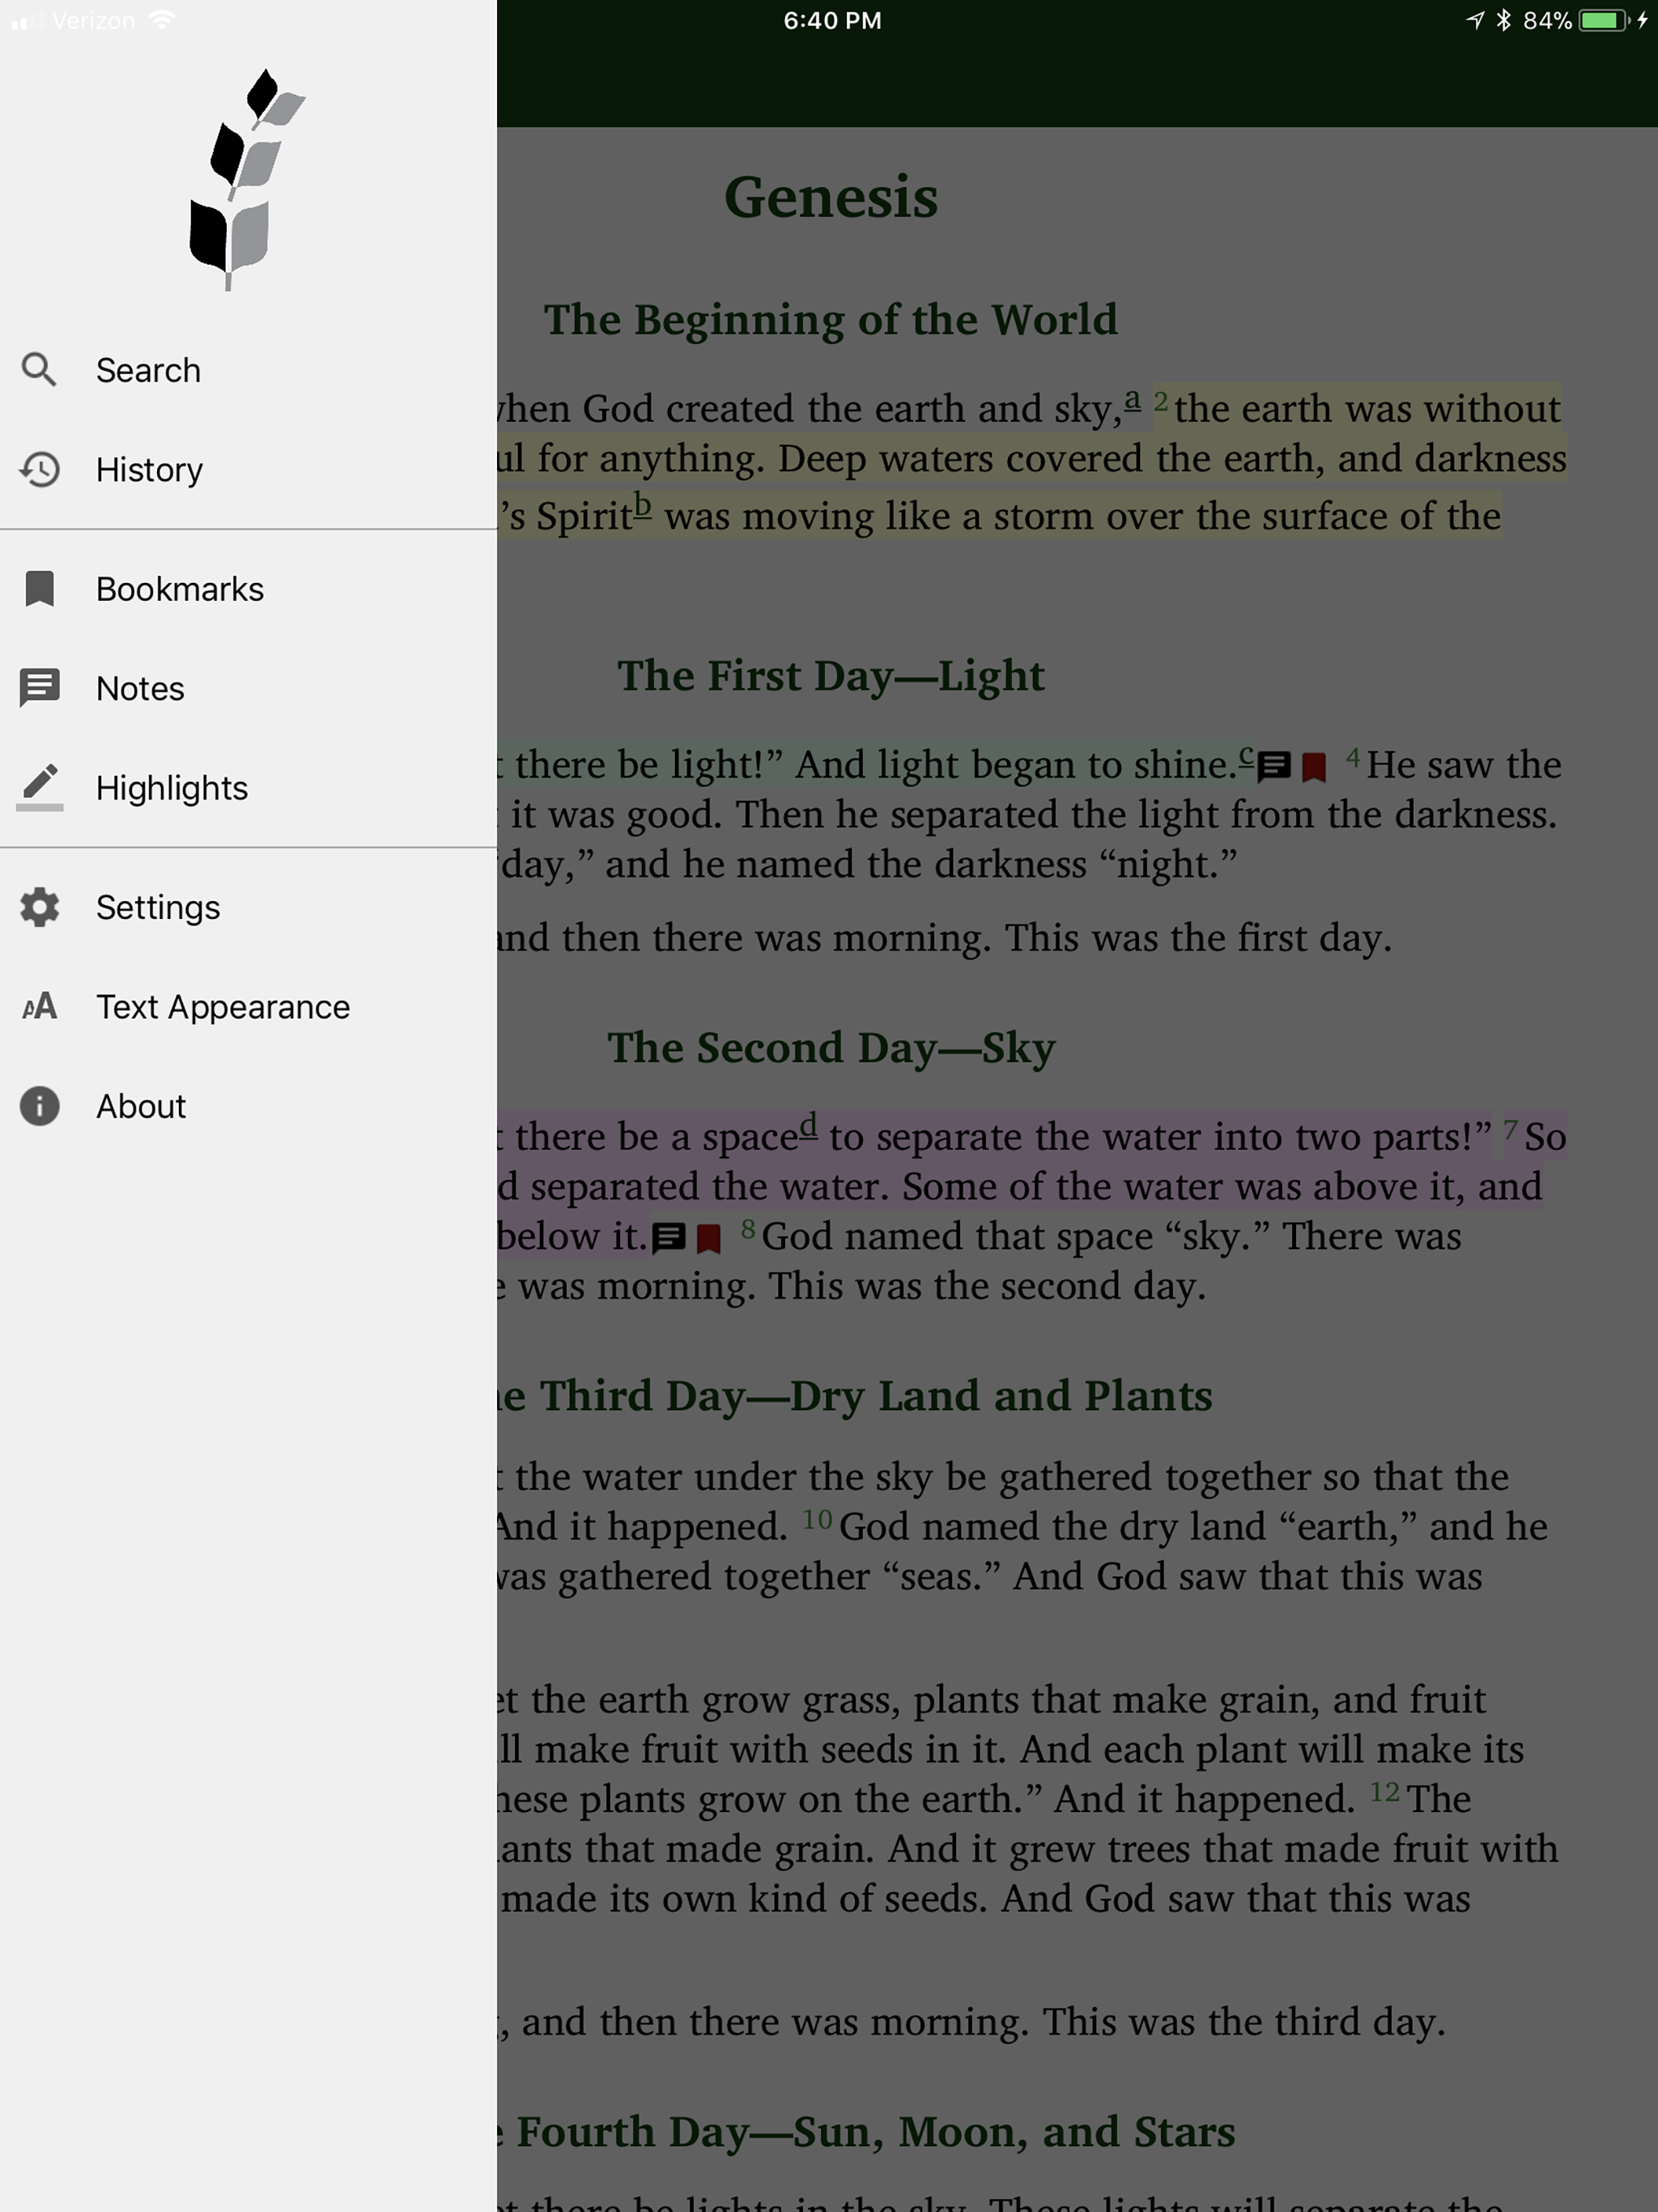This screenshot has height=2212, width=1658.
Task: Tap the Notes speech-bubble icon in menu
Action: [x=40, y=688]
